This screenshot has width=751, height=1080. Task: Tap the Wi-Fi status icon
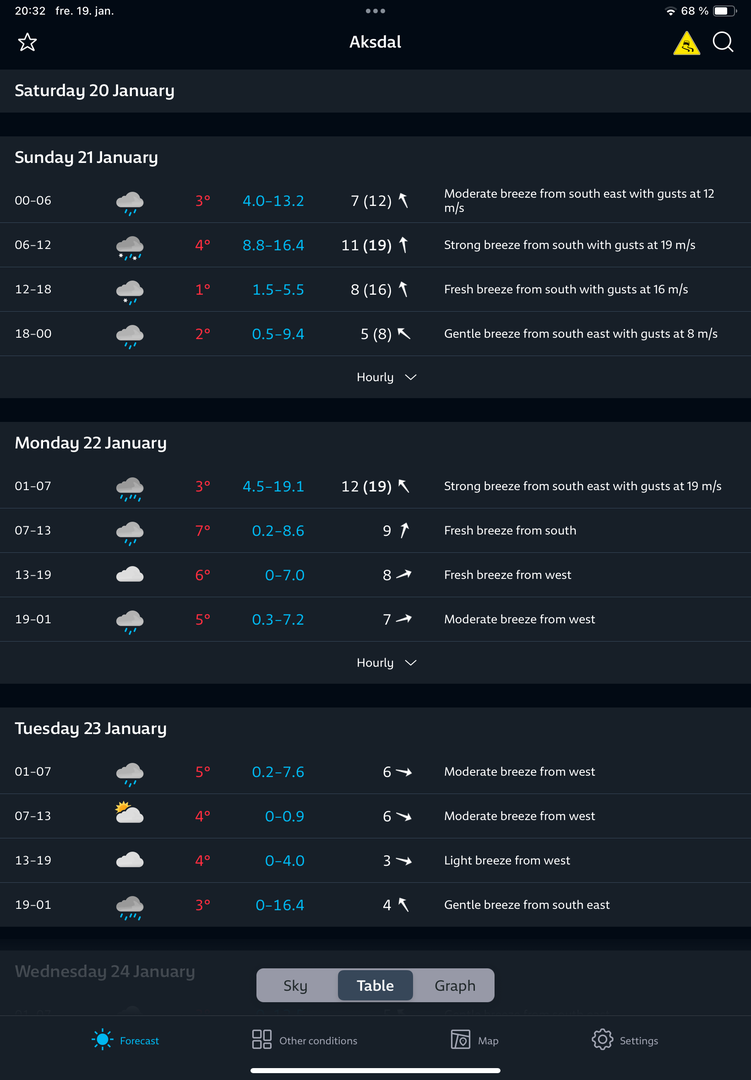pyautogui.click(x=670, y=11)
